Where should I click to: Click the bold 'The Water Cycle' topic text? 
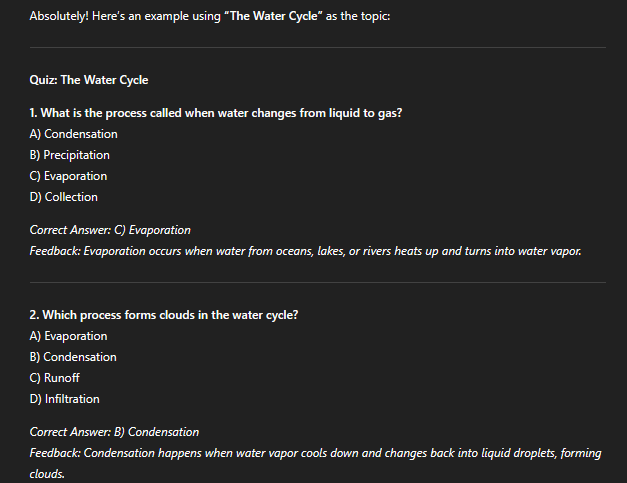[x=274, y=16]
